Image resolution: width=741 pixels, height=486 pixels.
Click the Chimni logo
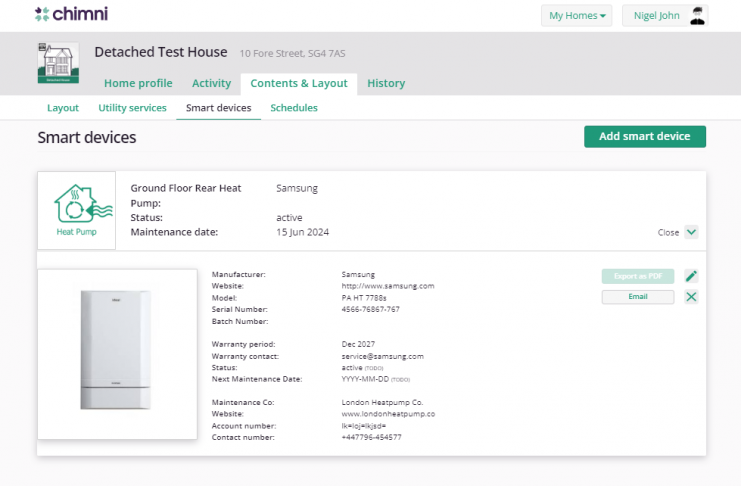coord(71,15)
